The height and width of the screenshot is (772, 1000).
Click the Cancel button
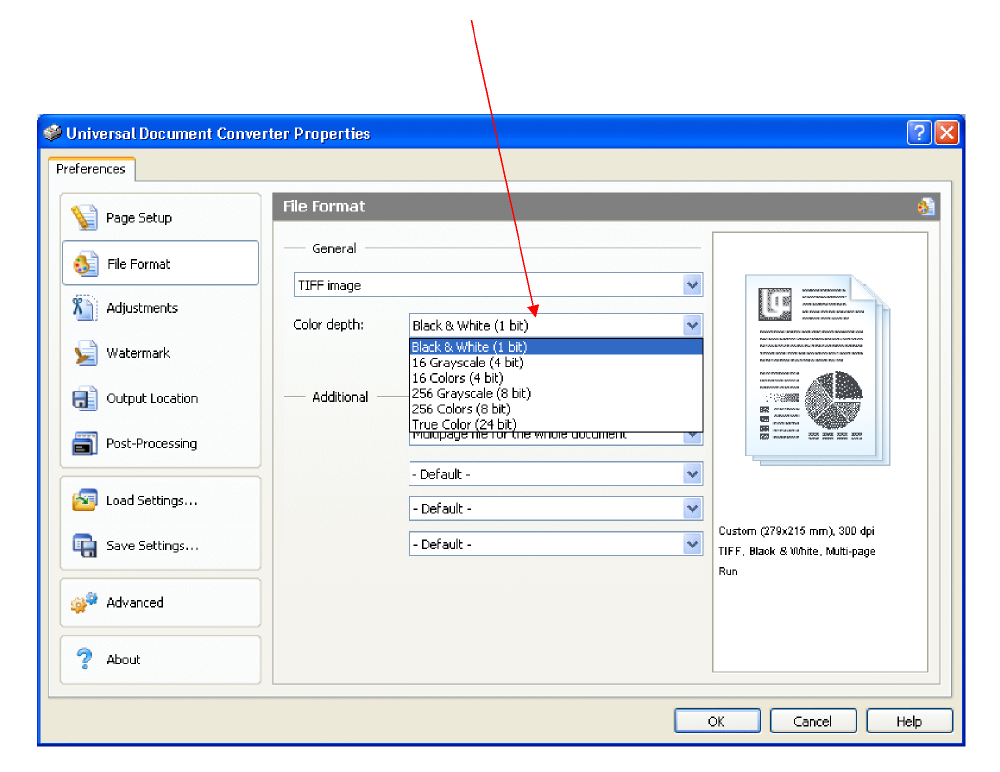(x=812, y=721)
